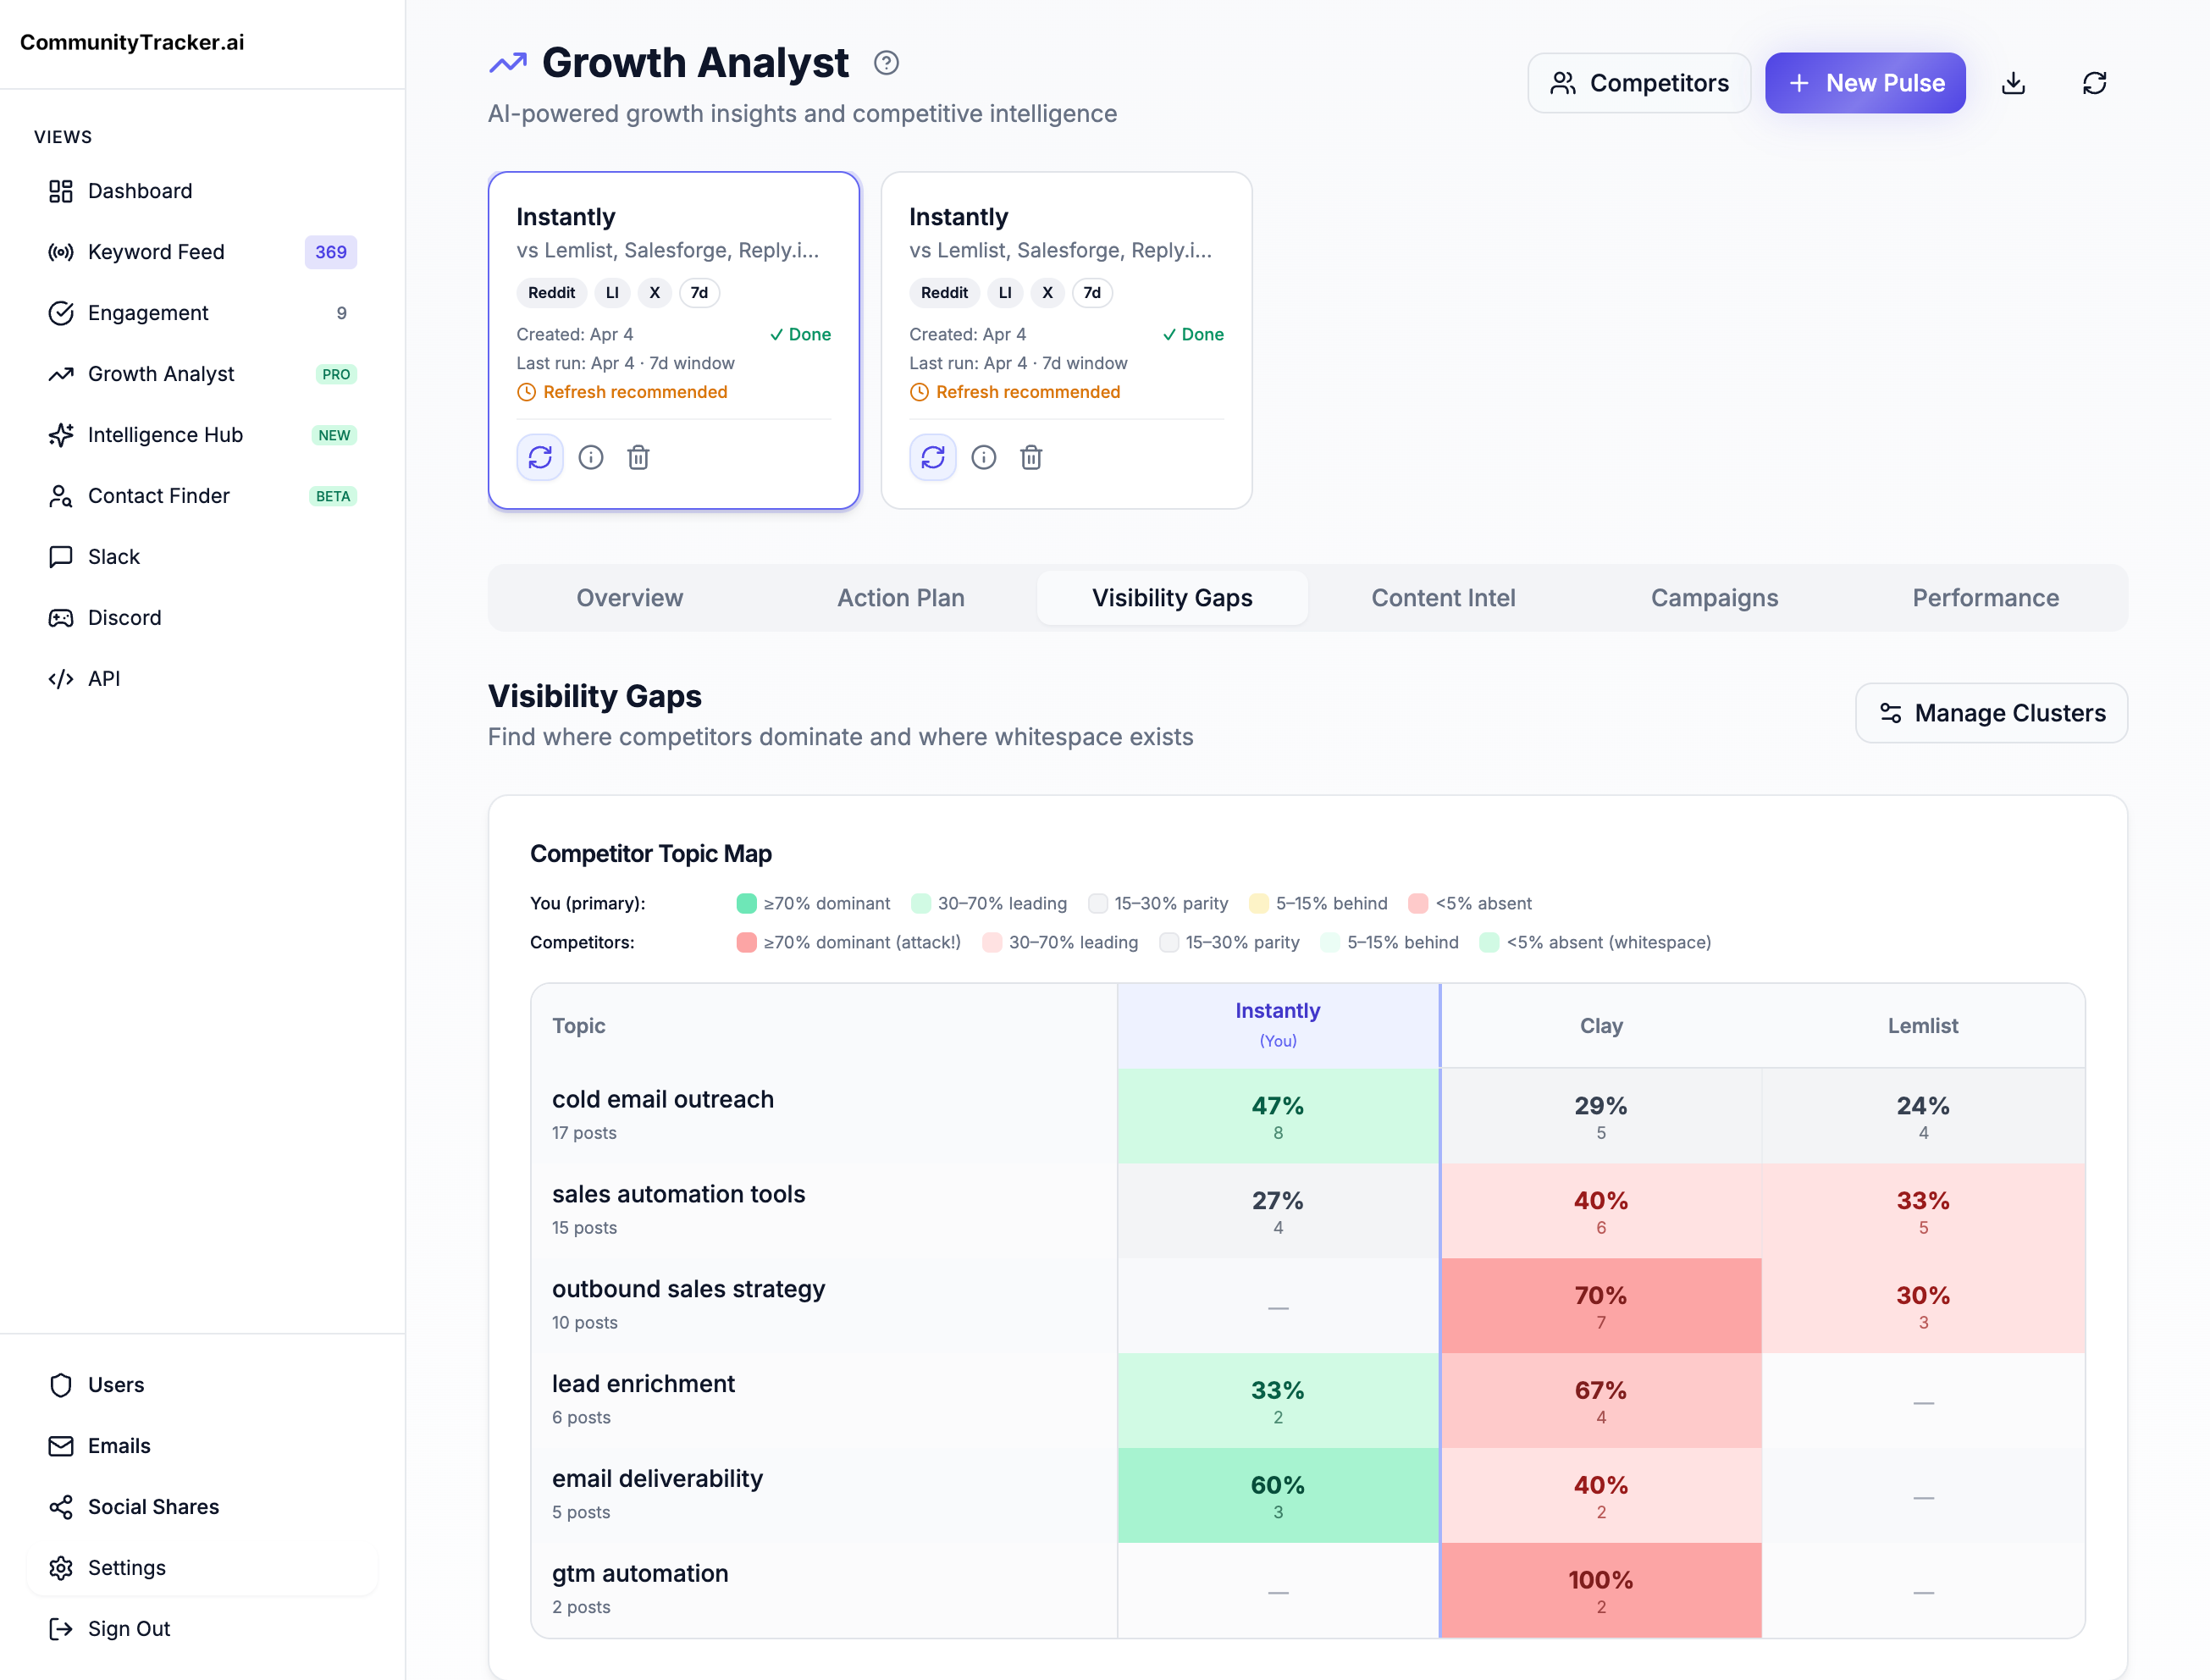Switch to the Overview tab
Image resolution: width=2210 pixels, height=1680 pixels.
(630, 598)
